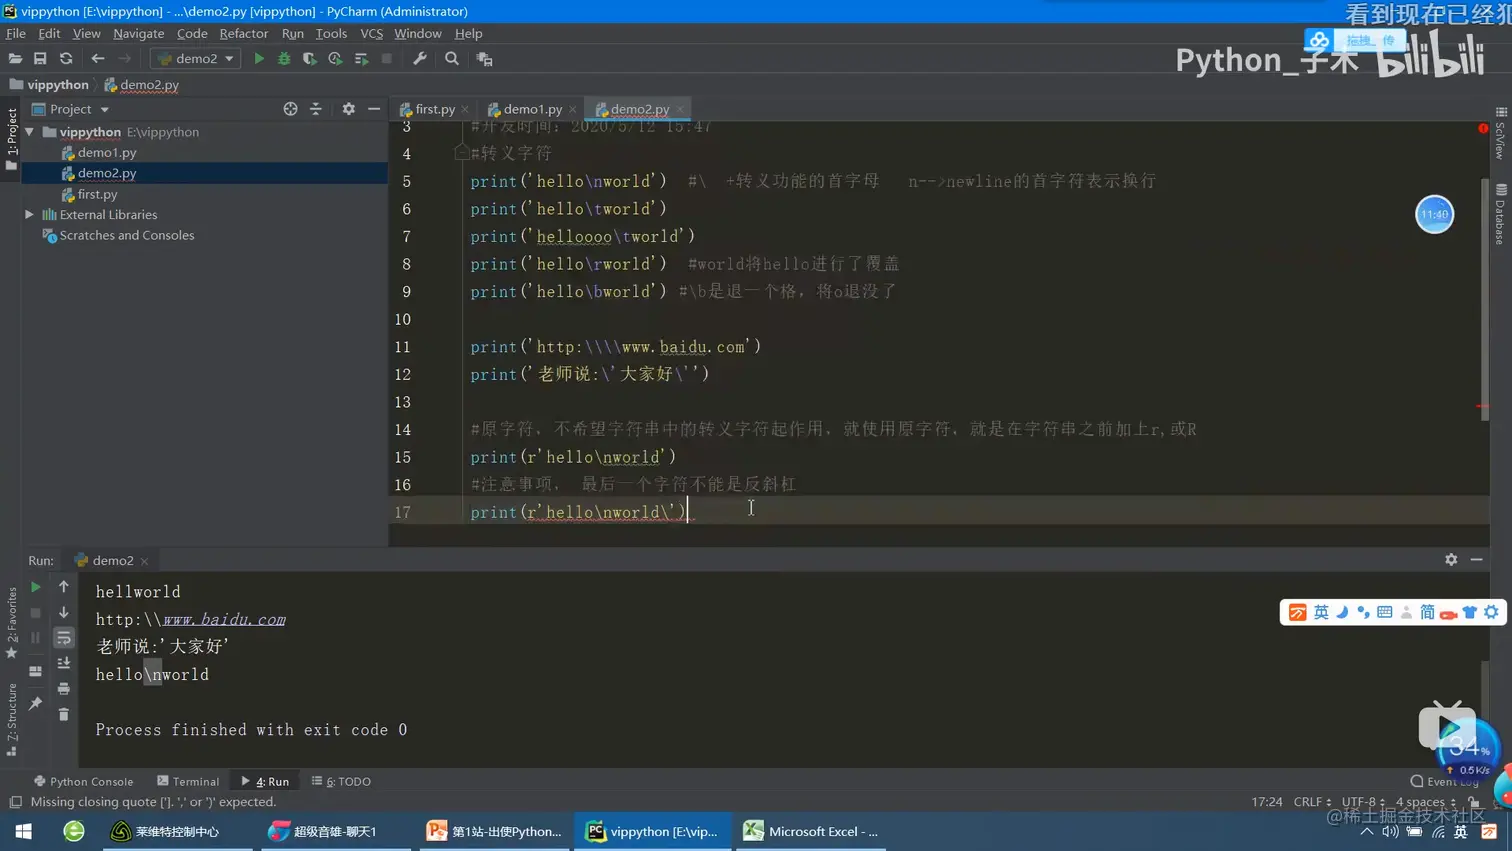This screenshot has width=1512, height=851.
Task: Run demo2 with the green play button
Action: point(259,59)
